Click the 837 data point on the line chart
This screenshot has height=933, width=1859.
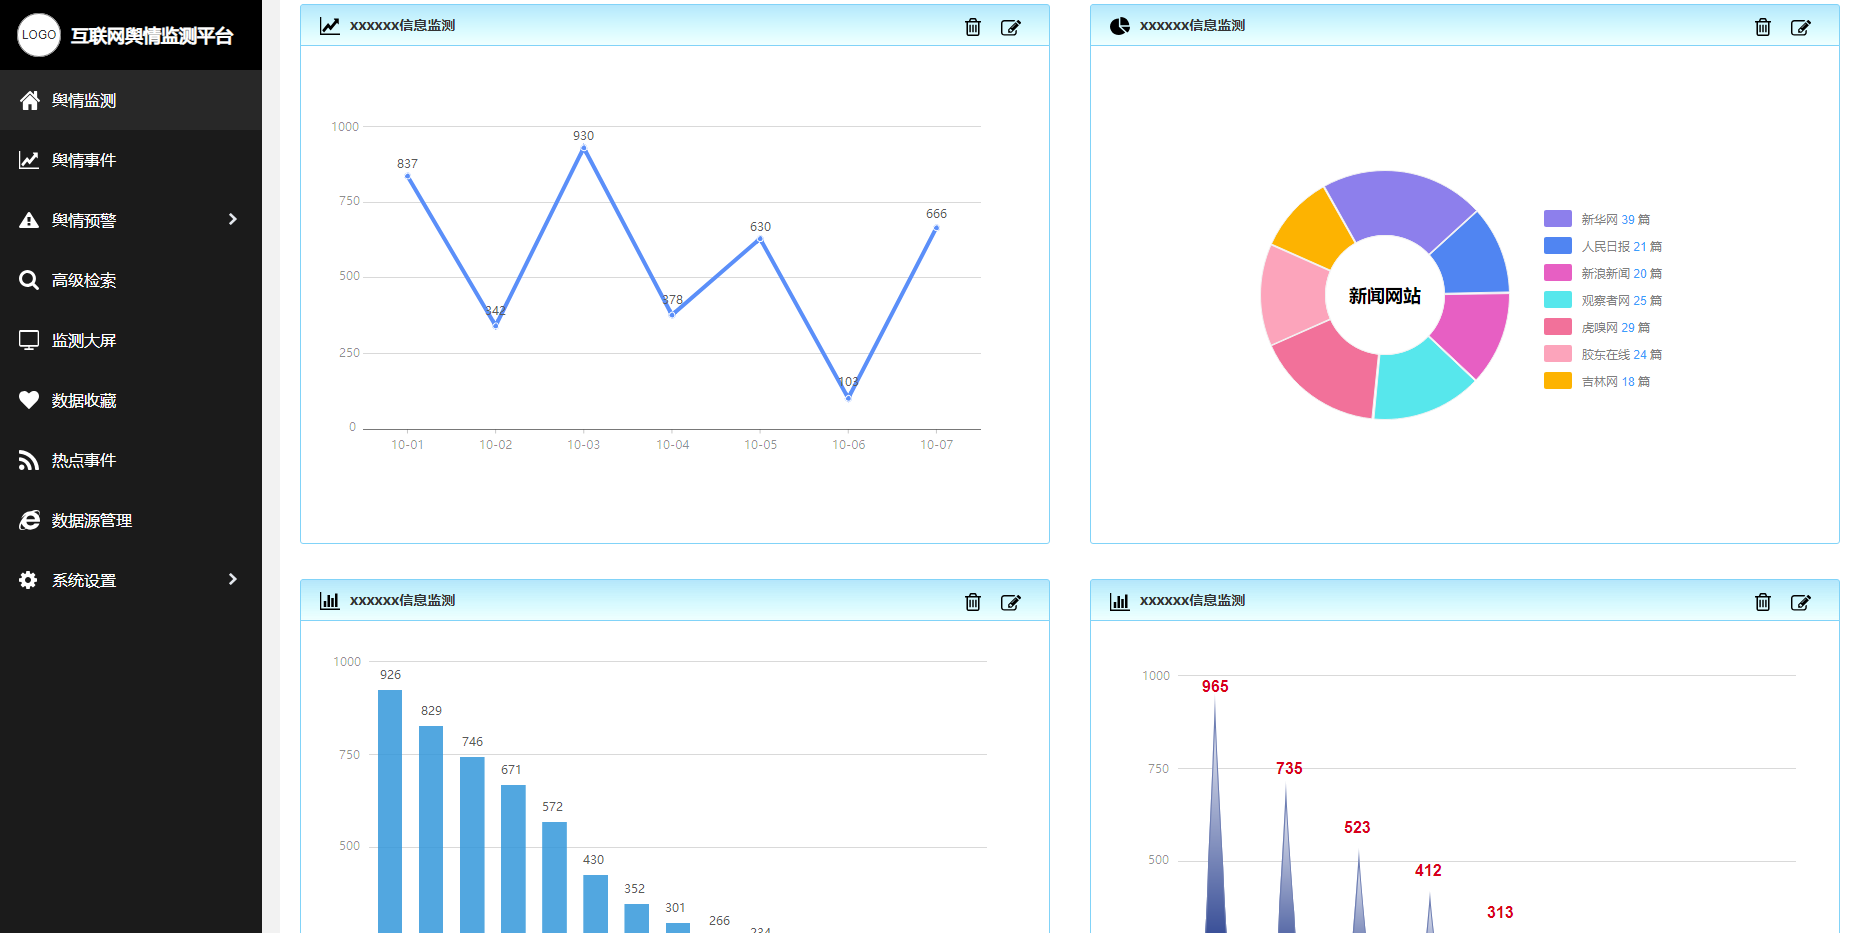tap(407, 176)
